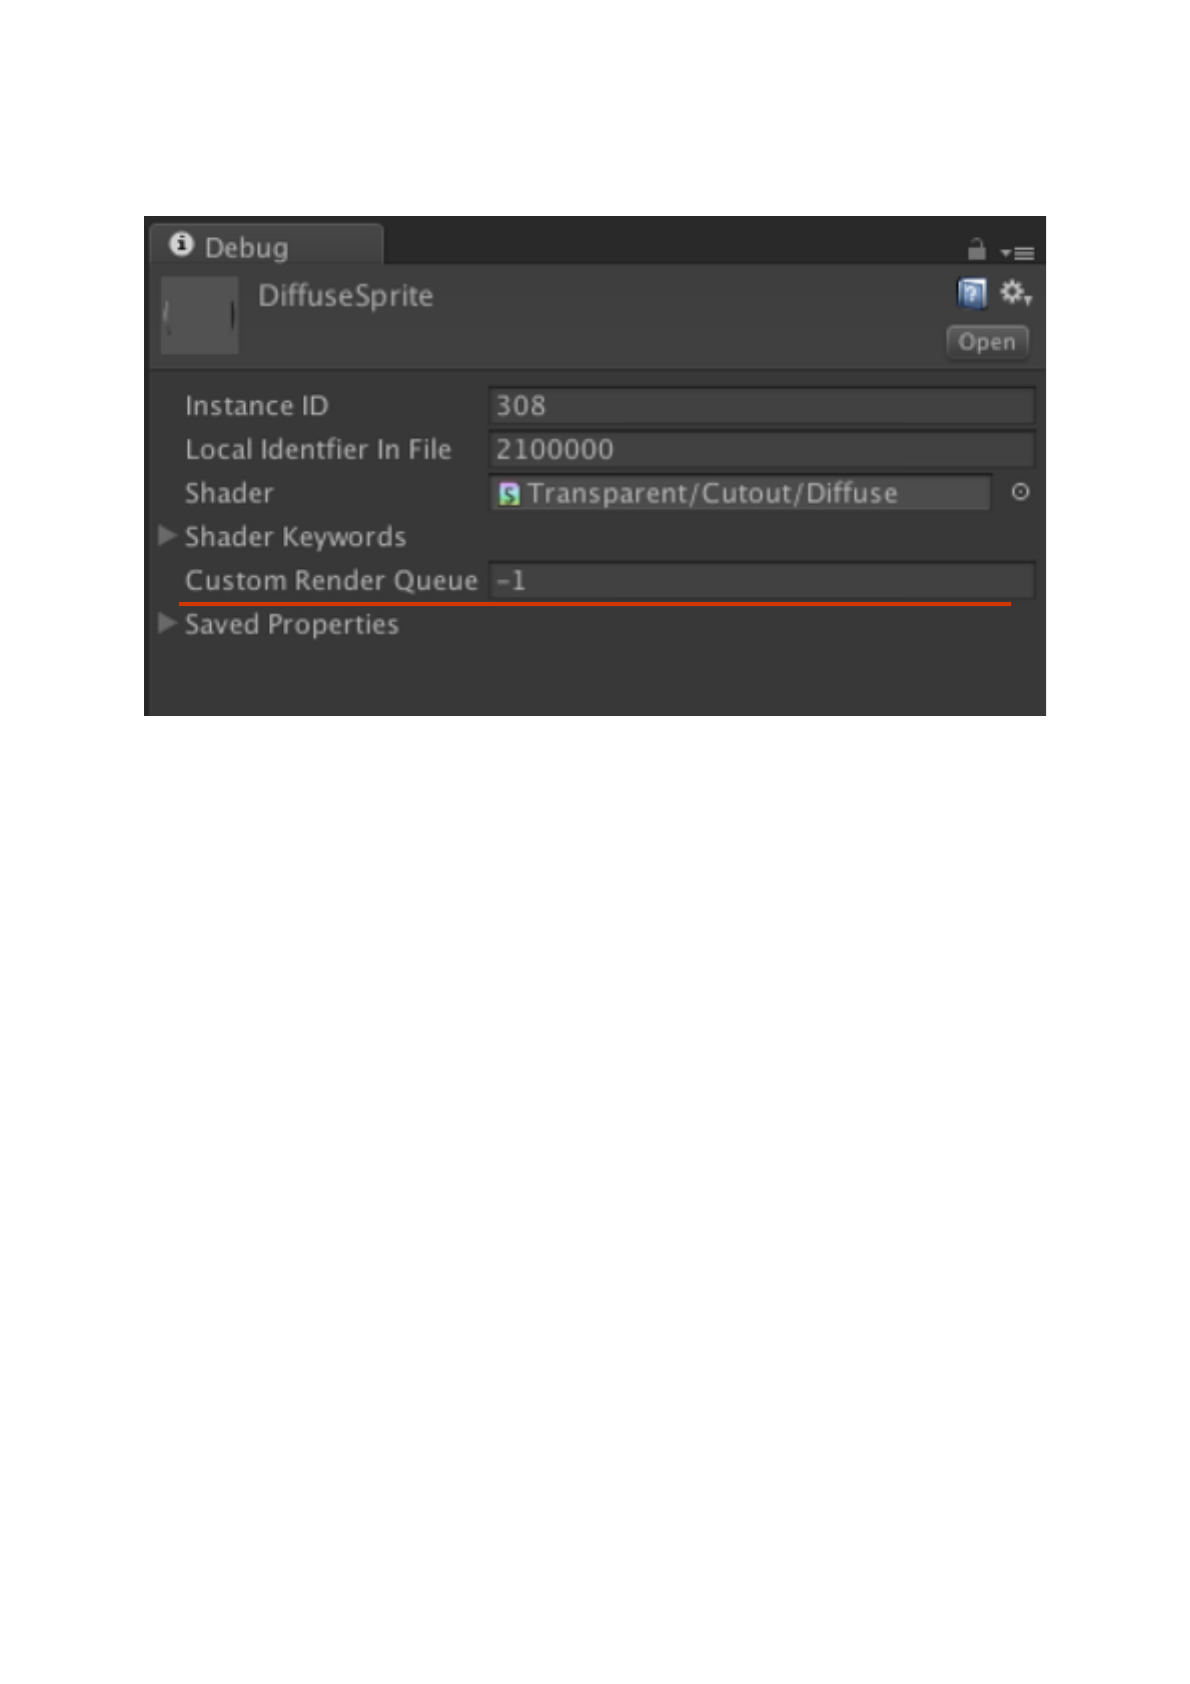Expand the Shader Keywords foldout
1190x1684 pixels.
click(168, 536)
